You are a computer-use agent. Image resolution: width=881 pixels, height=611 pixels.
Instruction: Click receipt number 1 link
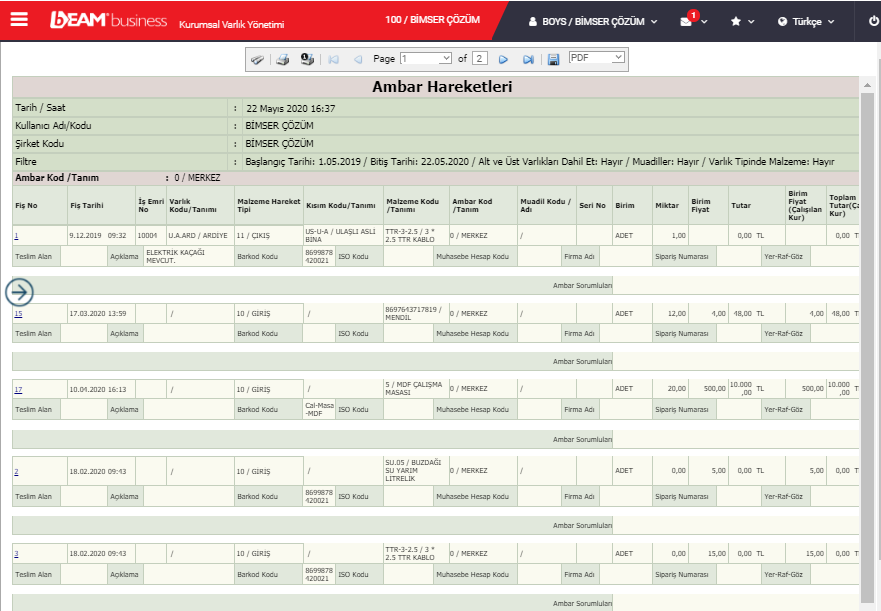(16, 236)
